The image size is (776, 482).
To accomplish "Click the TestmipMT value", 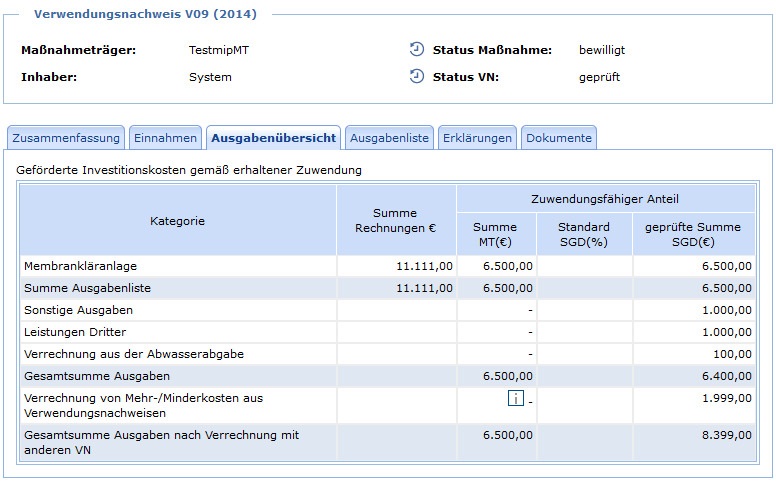I will point(219,50).
